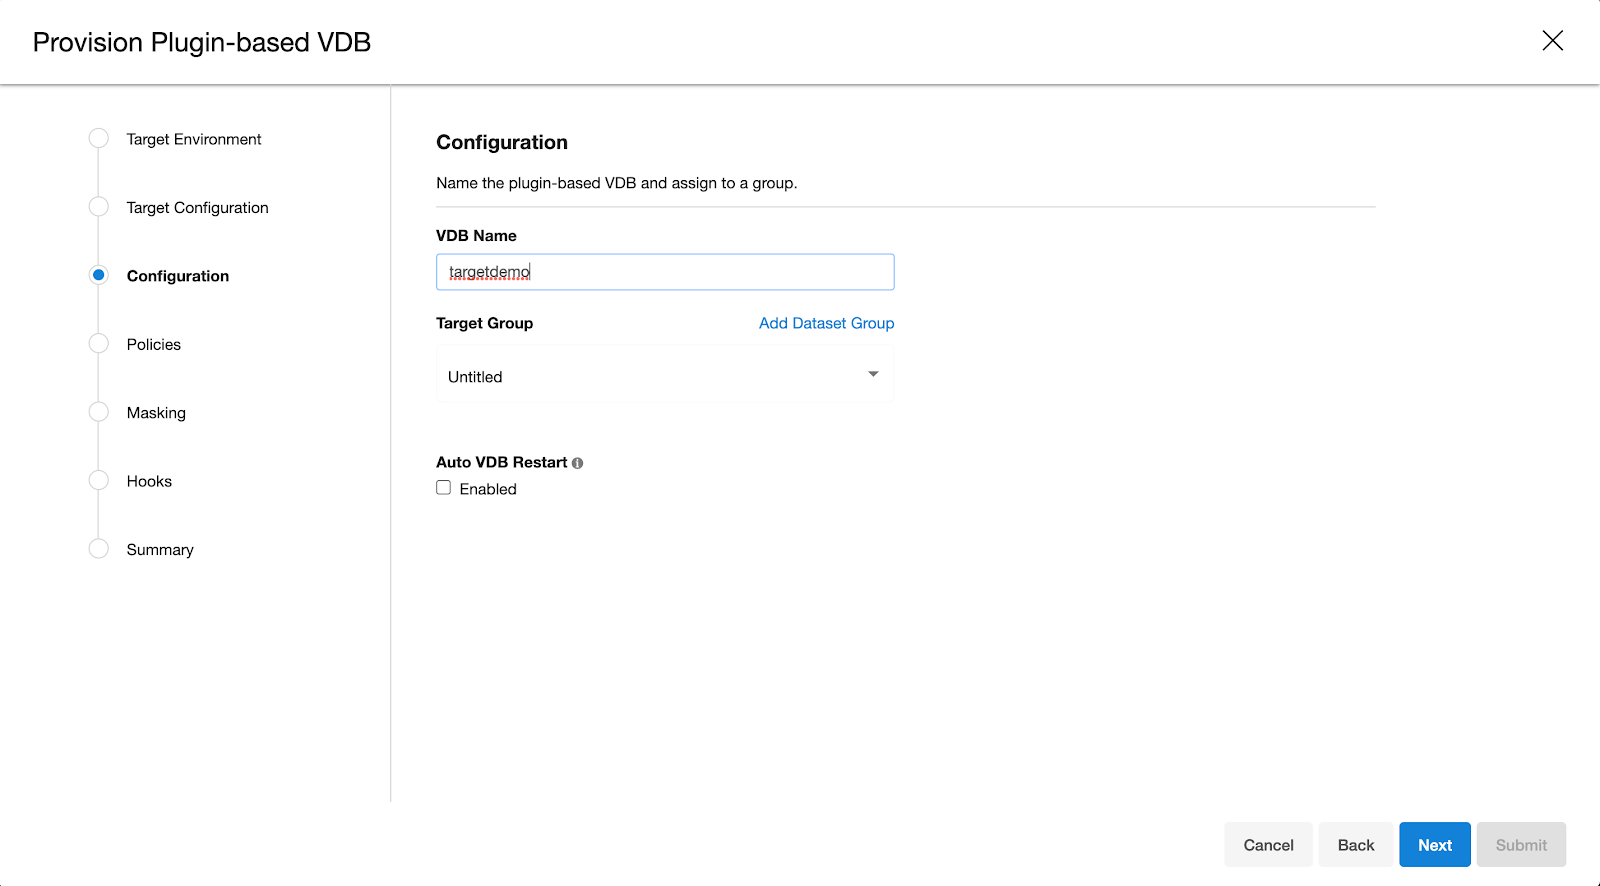Jump to the Summary step label
Viewport: 1600px width, 886px height.
coord(160,550)
